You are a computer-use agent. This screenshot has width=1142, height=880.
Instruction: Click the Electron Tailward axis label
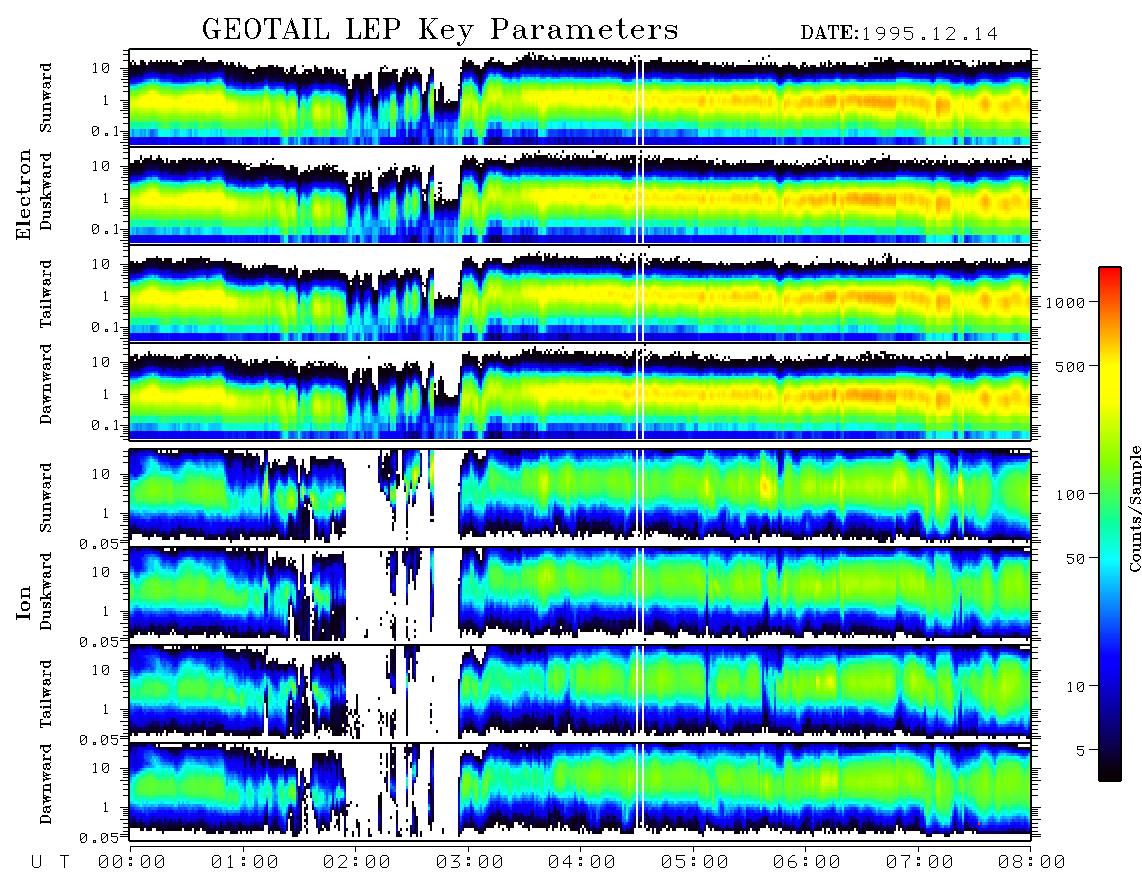coord(46,294)
